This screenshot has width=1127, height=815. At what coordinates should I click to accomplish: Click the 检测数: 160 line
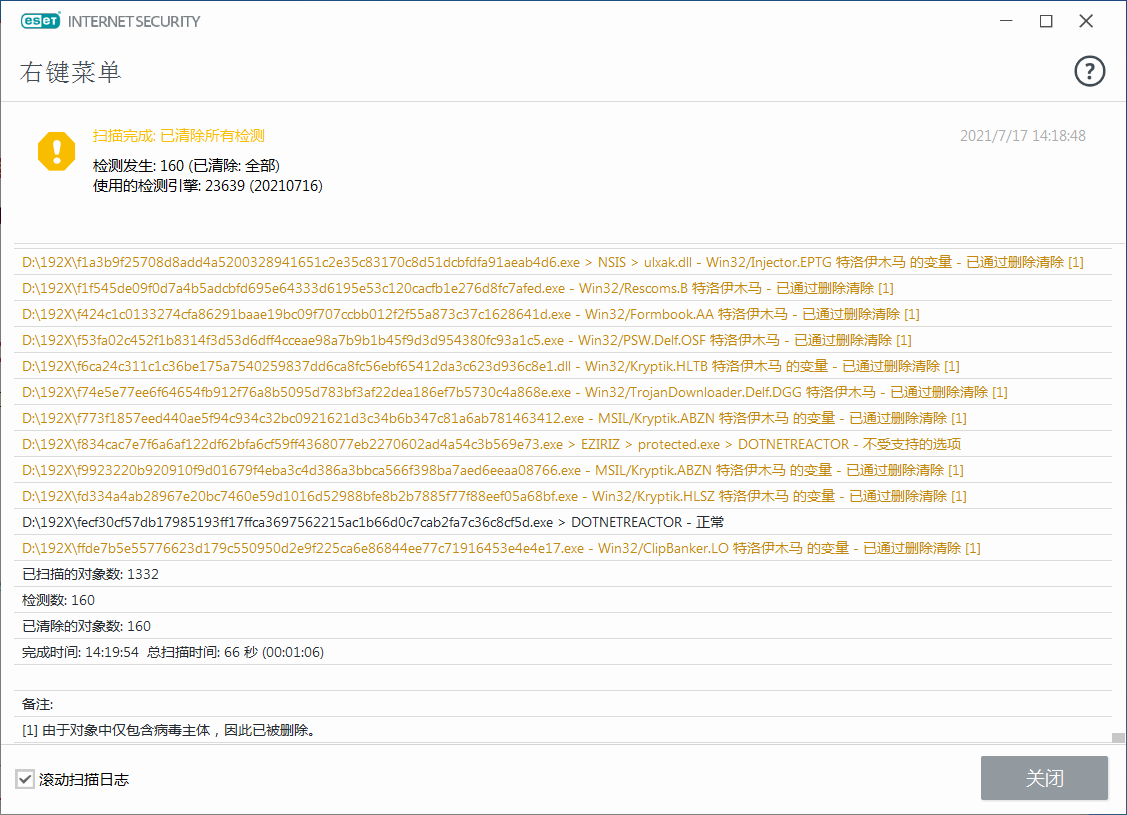(x=563, y=599)
